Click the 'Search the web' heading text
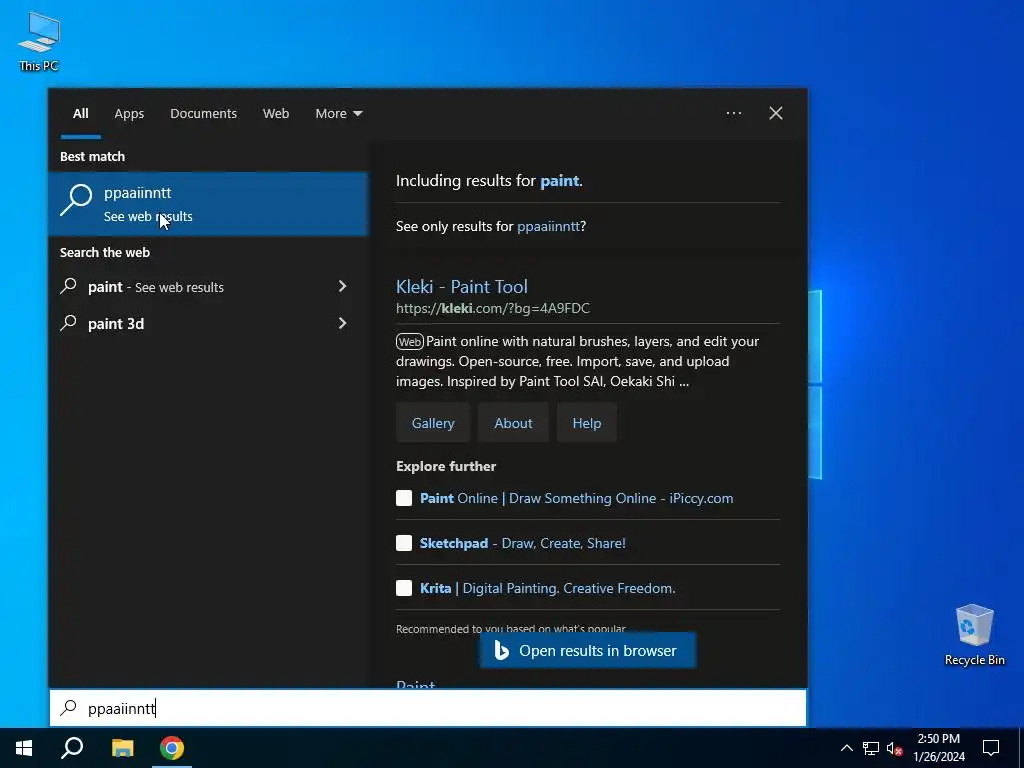Image resolution: width=1024 pixels, height=768 pixels. point(104,253)
